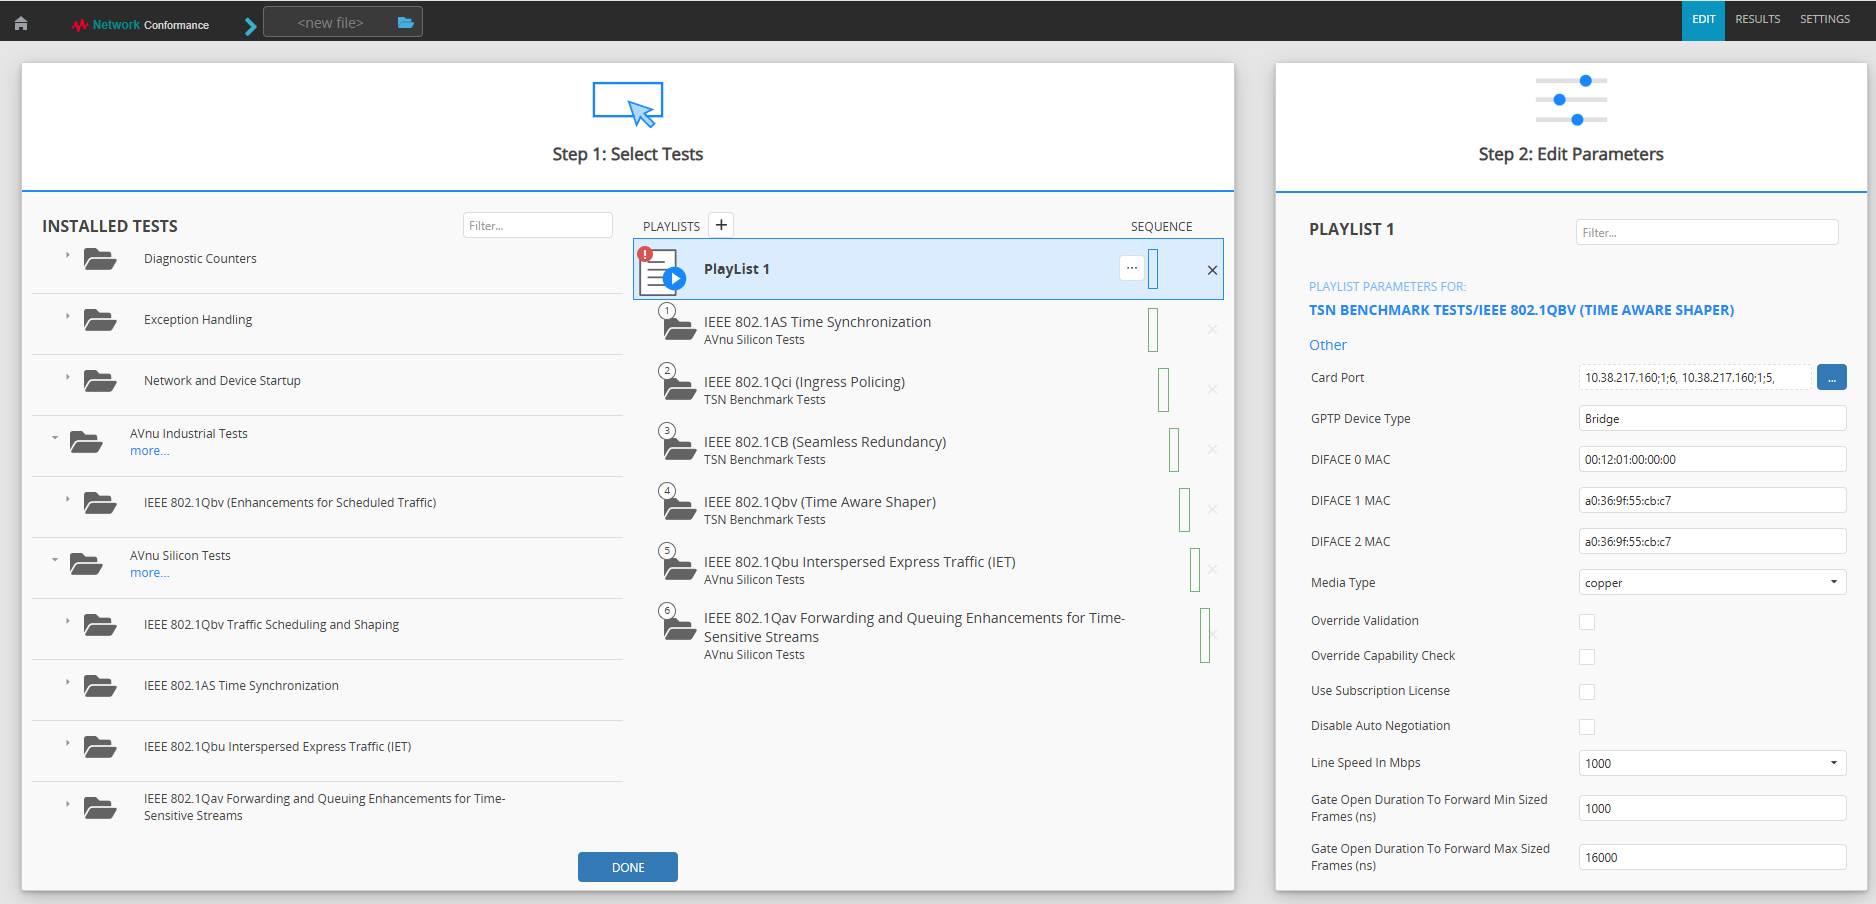
Task: Click installed IEEE 802.1Qbu IET folder icon
Action: (x=100, y=747)
